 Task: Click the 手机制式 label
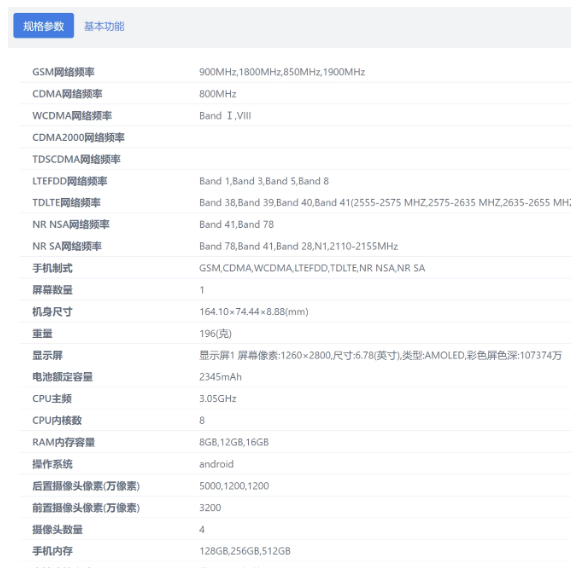(52, 268)
